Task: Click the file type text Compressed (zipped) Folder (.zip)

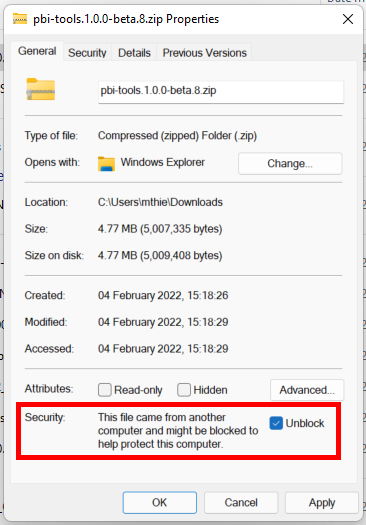Action: (177, 136)
